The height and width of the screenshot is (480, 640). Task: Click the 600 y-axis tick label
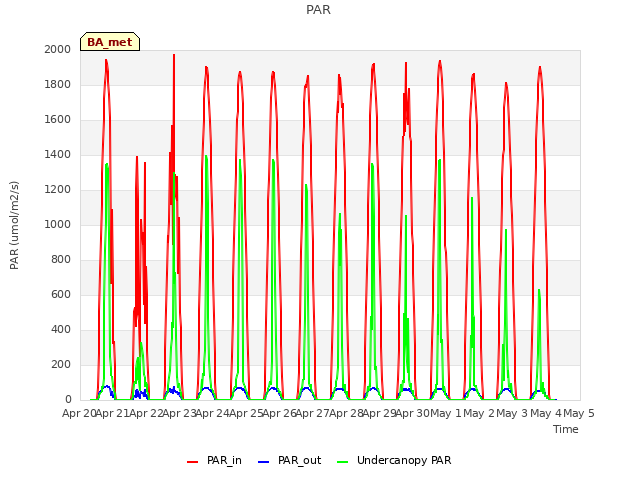point(61,294)
